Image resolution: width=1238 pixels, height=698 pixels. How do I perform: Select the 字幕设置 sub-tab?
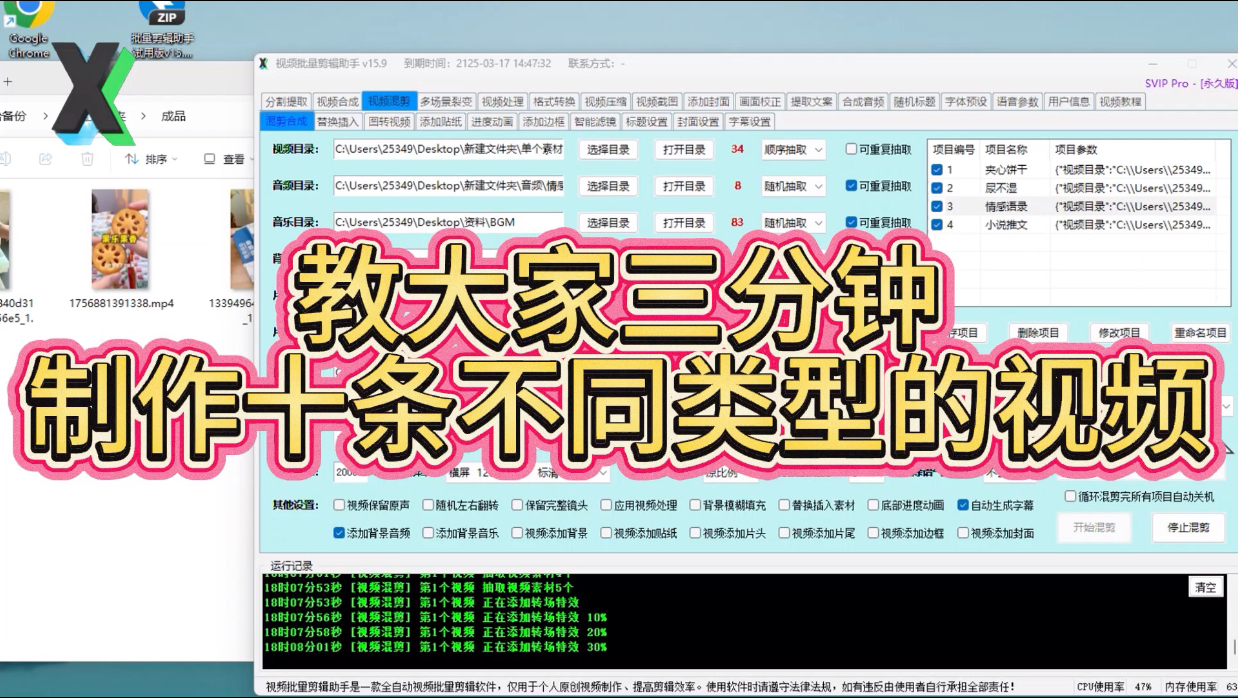[x=749, y=122]
